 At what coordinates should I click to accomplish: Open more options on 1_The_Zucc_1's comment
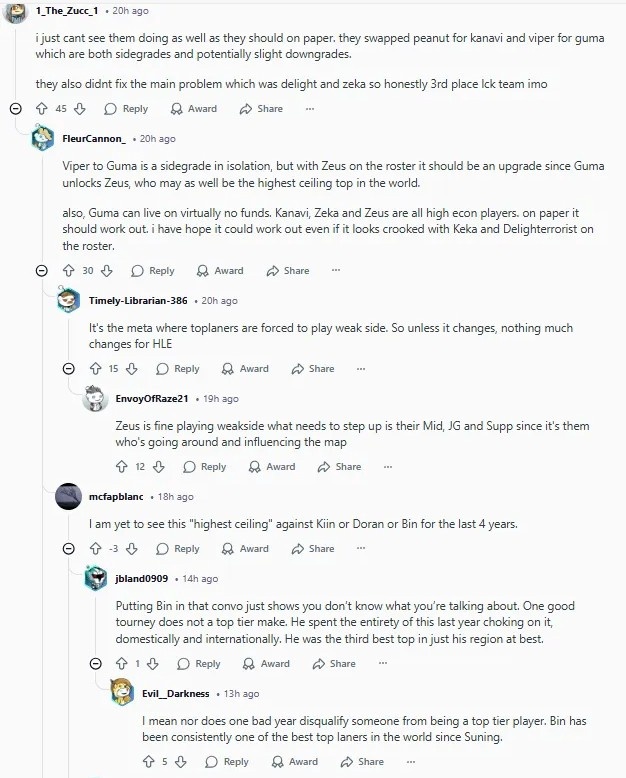[310, 109]
